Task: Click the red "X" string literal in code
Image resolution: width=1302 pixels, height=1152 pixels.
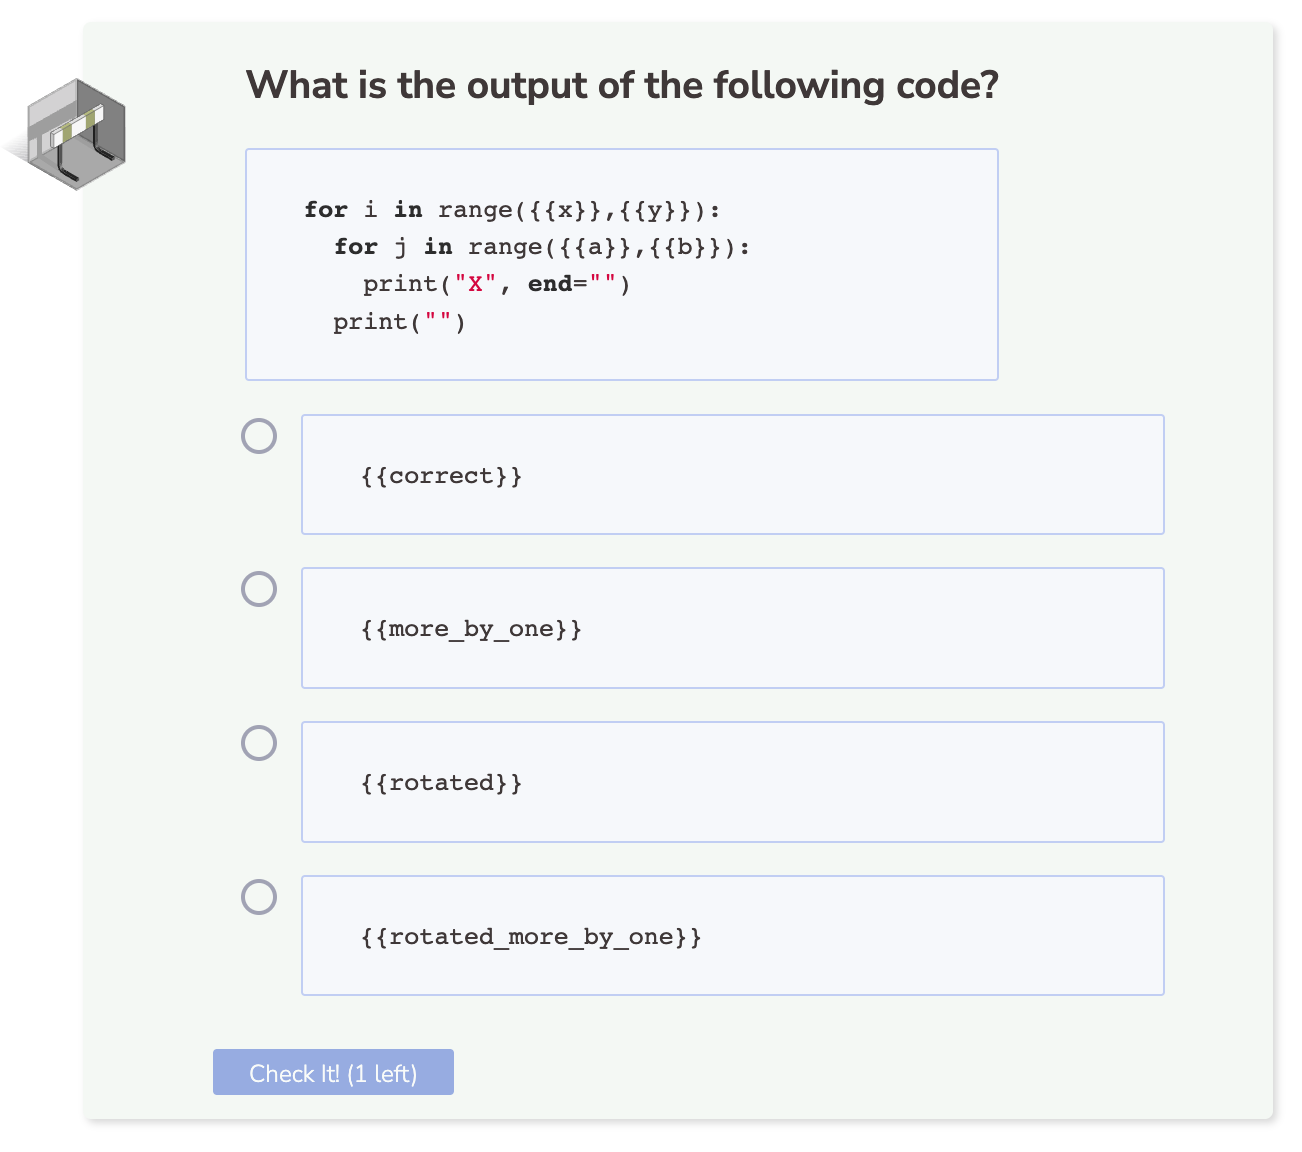Action: tap(475, 284)
